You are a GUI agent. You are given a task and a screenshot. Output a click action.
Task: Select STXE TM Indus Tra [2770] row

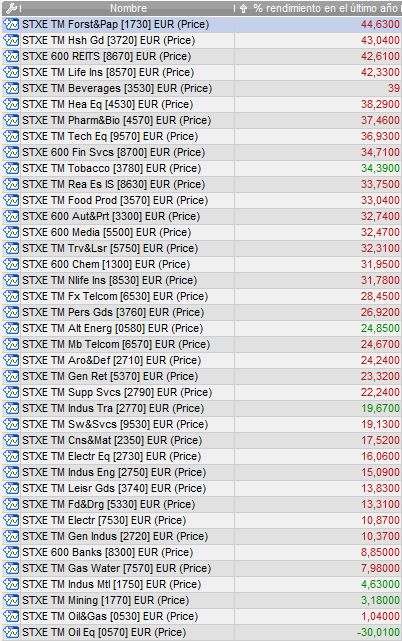click(201, 408)
